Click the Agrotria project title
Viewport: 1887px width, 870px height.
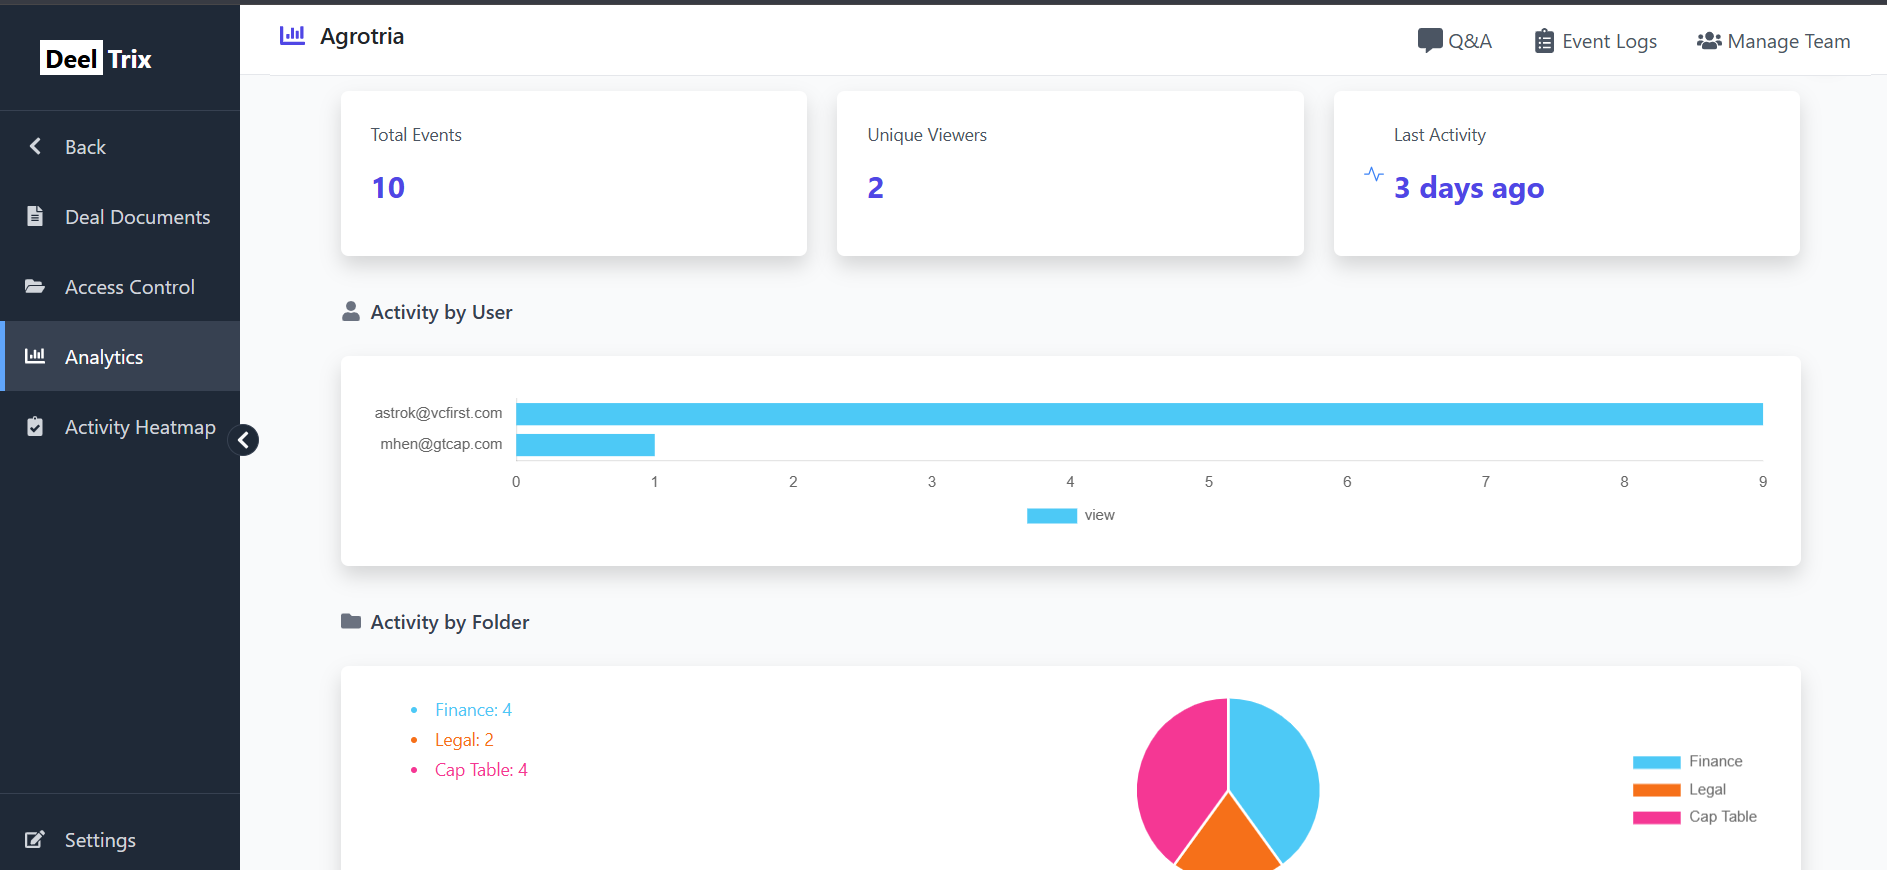[362, 37]
